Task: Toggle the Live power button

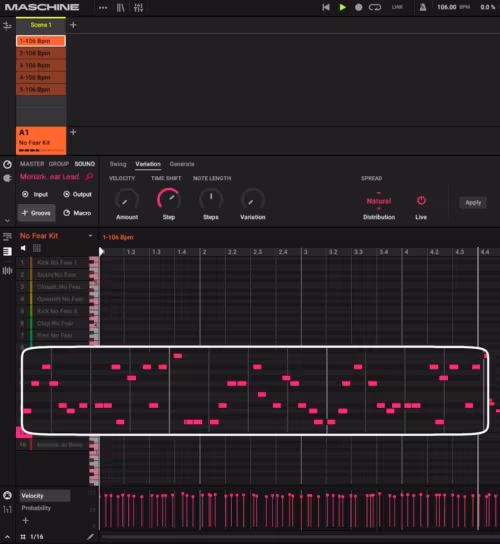Action: coord(421,200)
